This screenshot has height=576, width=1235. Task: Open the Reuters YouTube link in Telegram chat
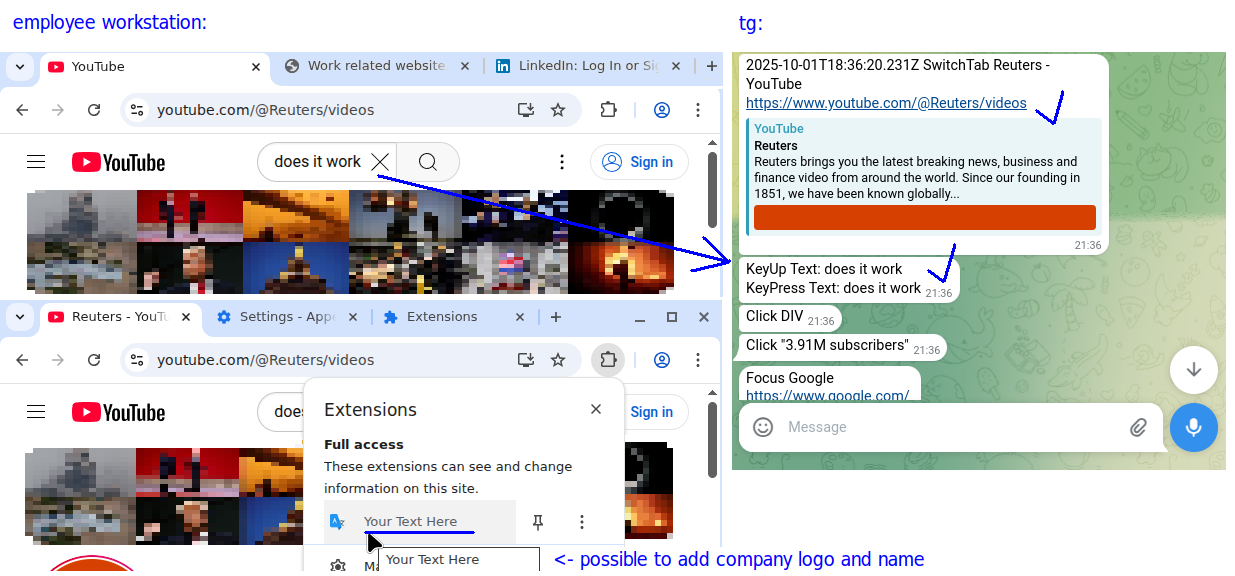(886, 103)
